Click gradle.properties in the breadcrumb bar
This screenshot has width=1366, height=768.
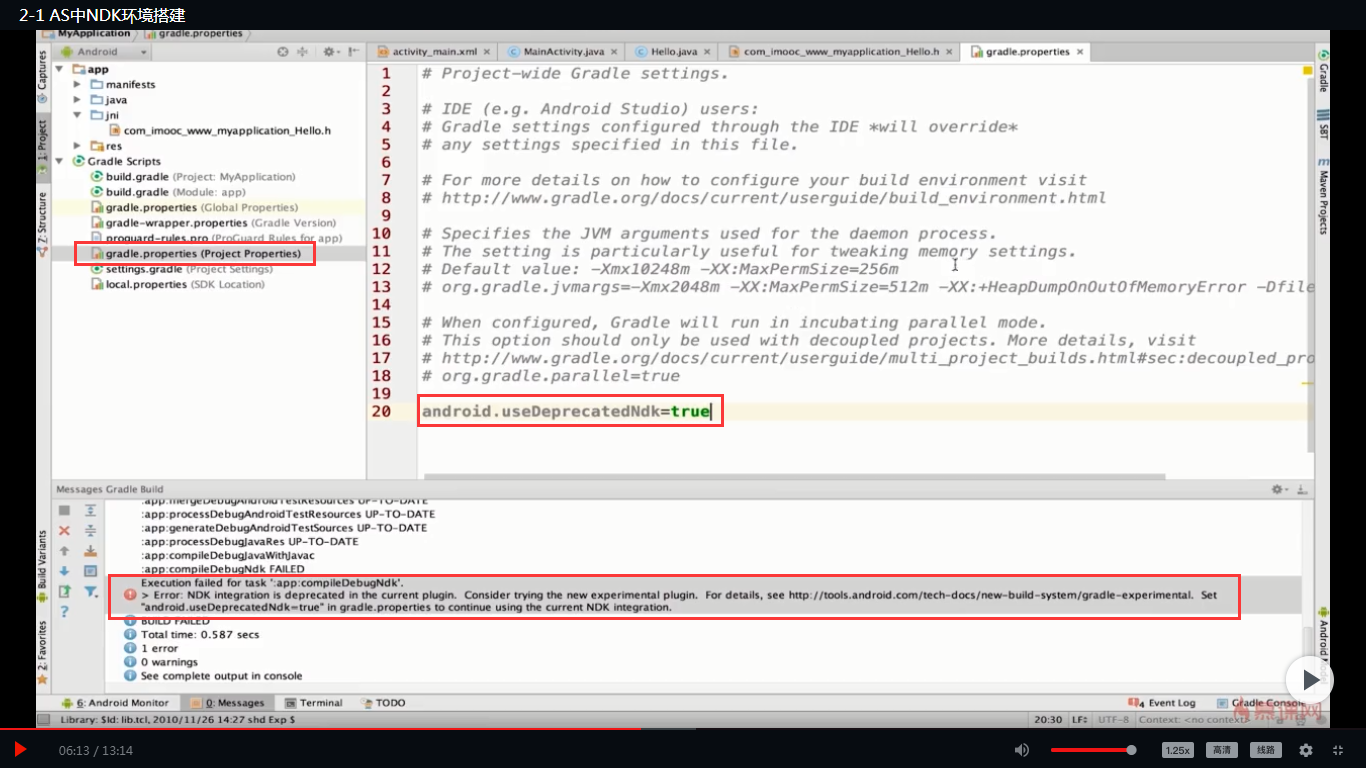pyautogui.click(x=200, y=34)
